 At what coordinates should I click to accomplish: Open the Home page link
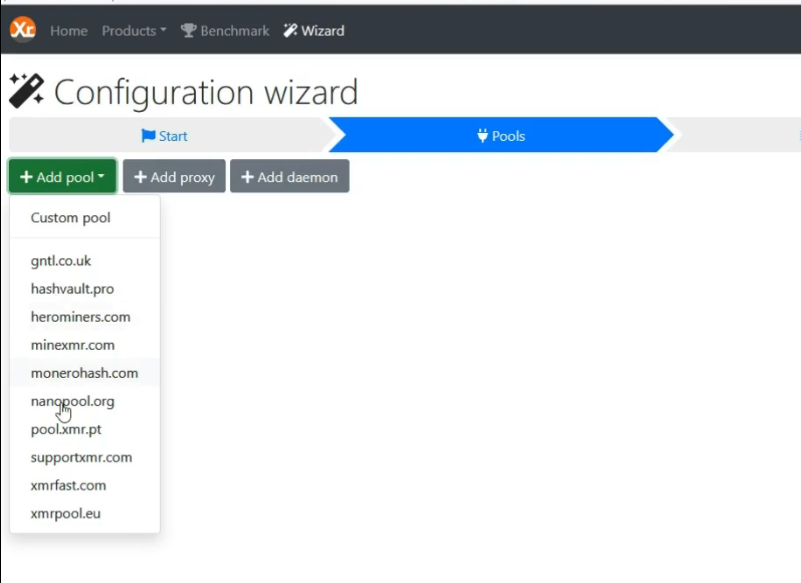68,31
